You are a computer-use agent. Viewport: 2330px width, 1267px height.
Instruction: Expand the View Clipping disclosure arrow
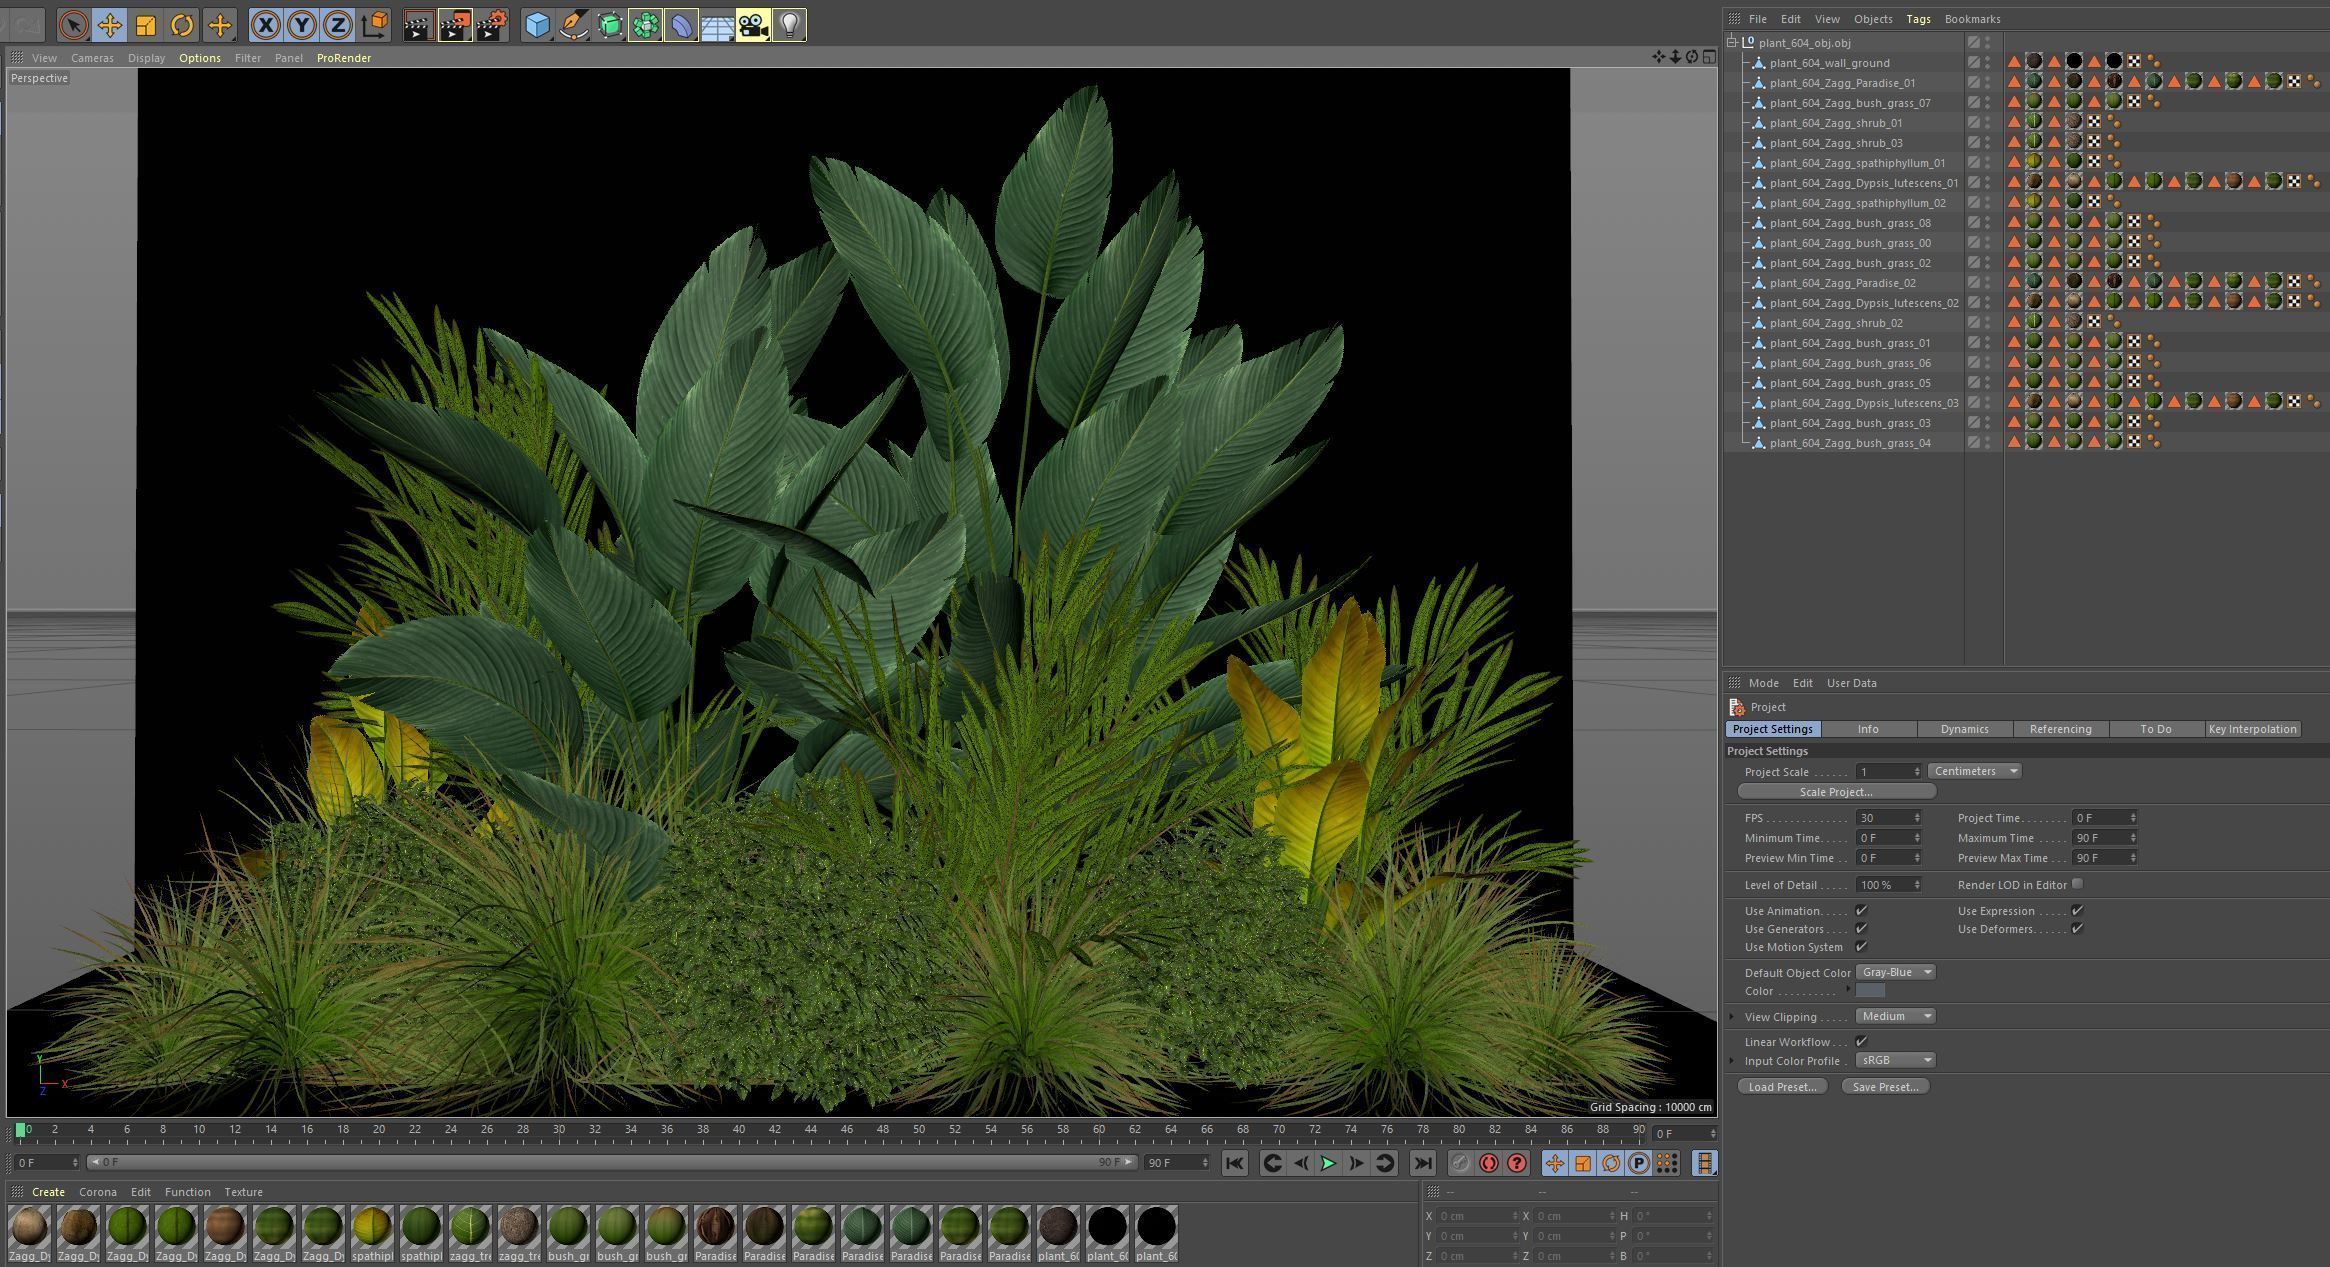click(1732, 1017)
